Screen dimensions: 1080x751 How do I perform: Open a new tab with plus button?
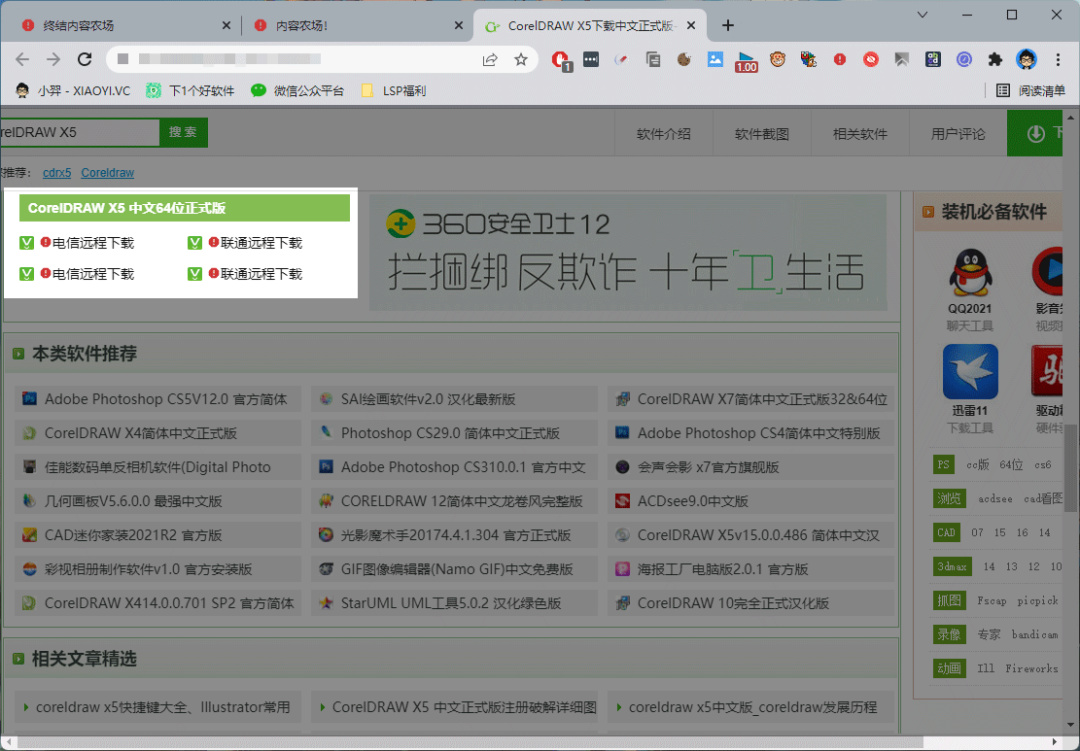point(728,25)
